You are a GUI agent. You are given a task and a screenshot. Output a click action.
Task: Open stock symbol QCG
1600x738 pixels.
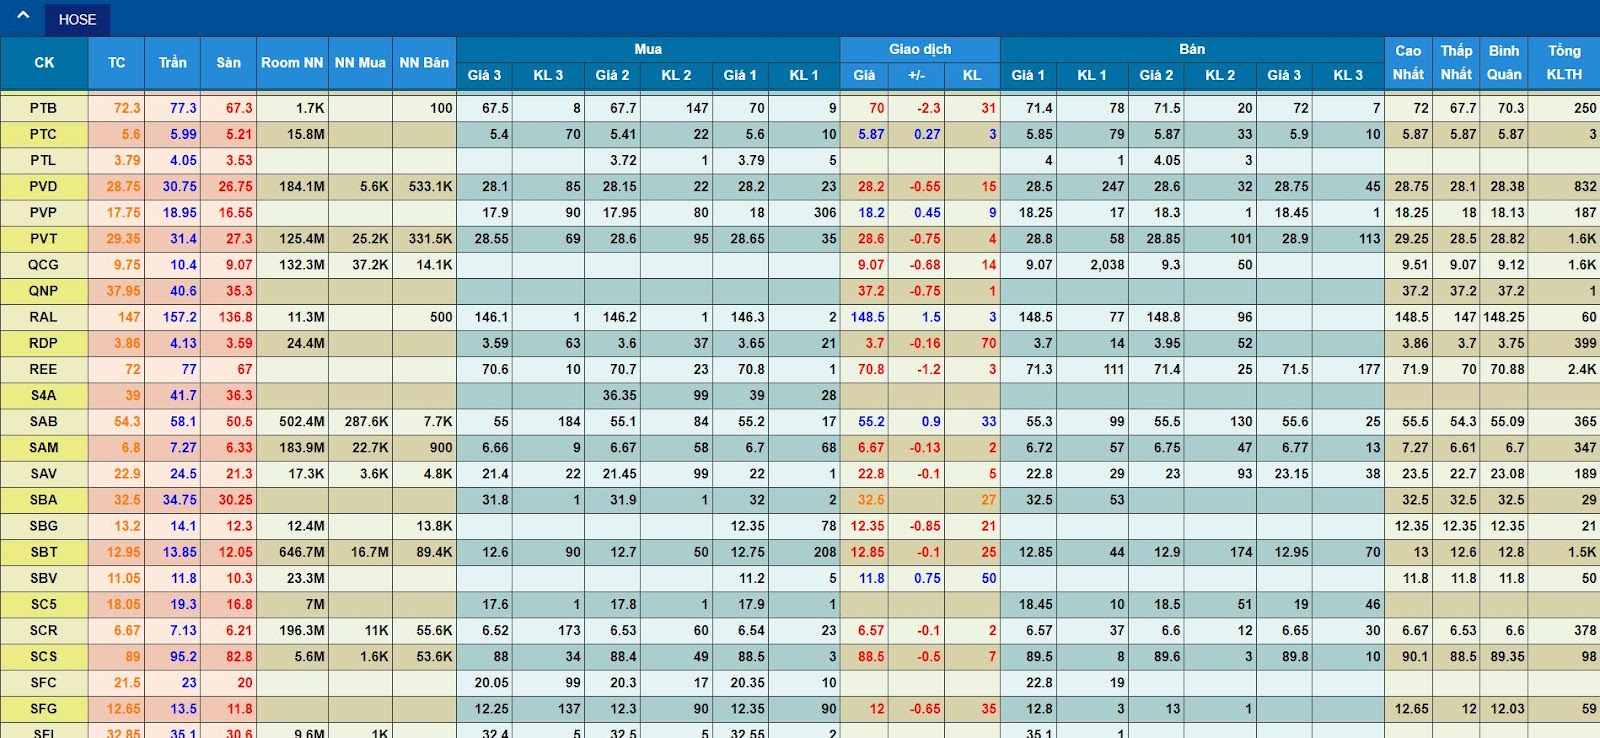tap(43, 265)
